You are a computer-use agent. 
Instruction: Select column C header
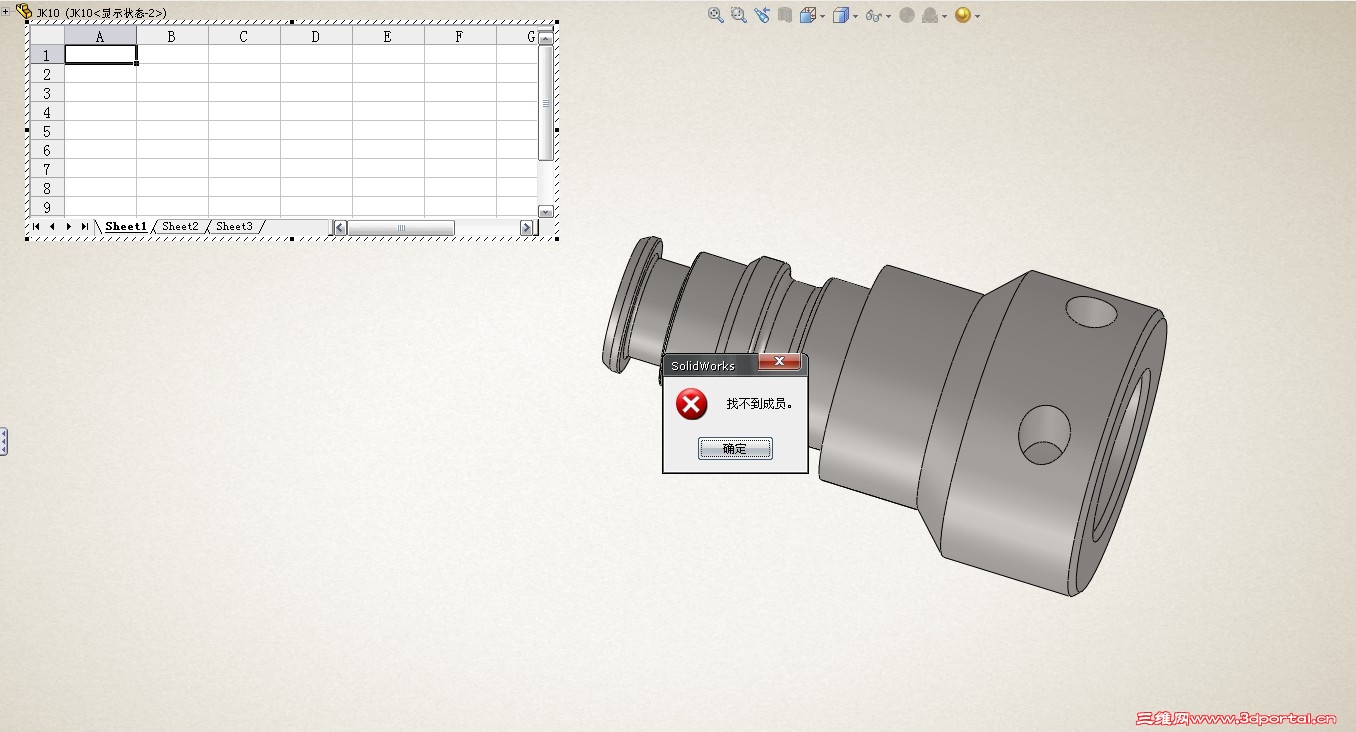(245, 36)
